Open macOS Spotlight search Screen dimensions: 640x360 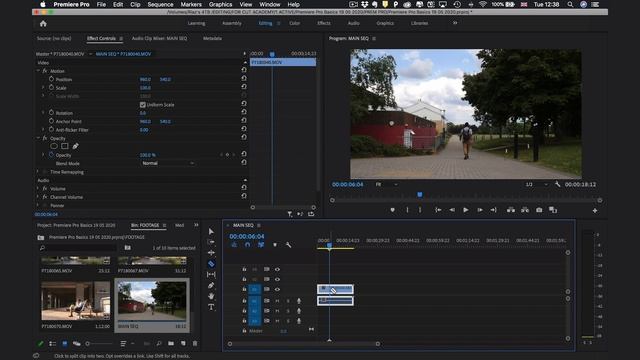pyautogui.click(x=570, y=4)
